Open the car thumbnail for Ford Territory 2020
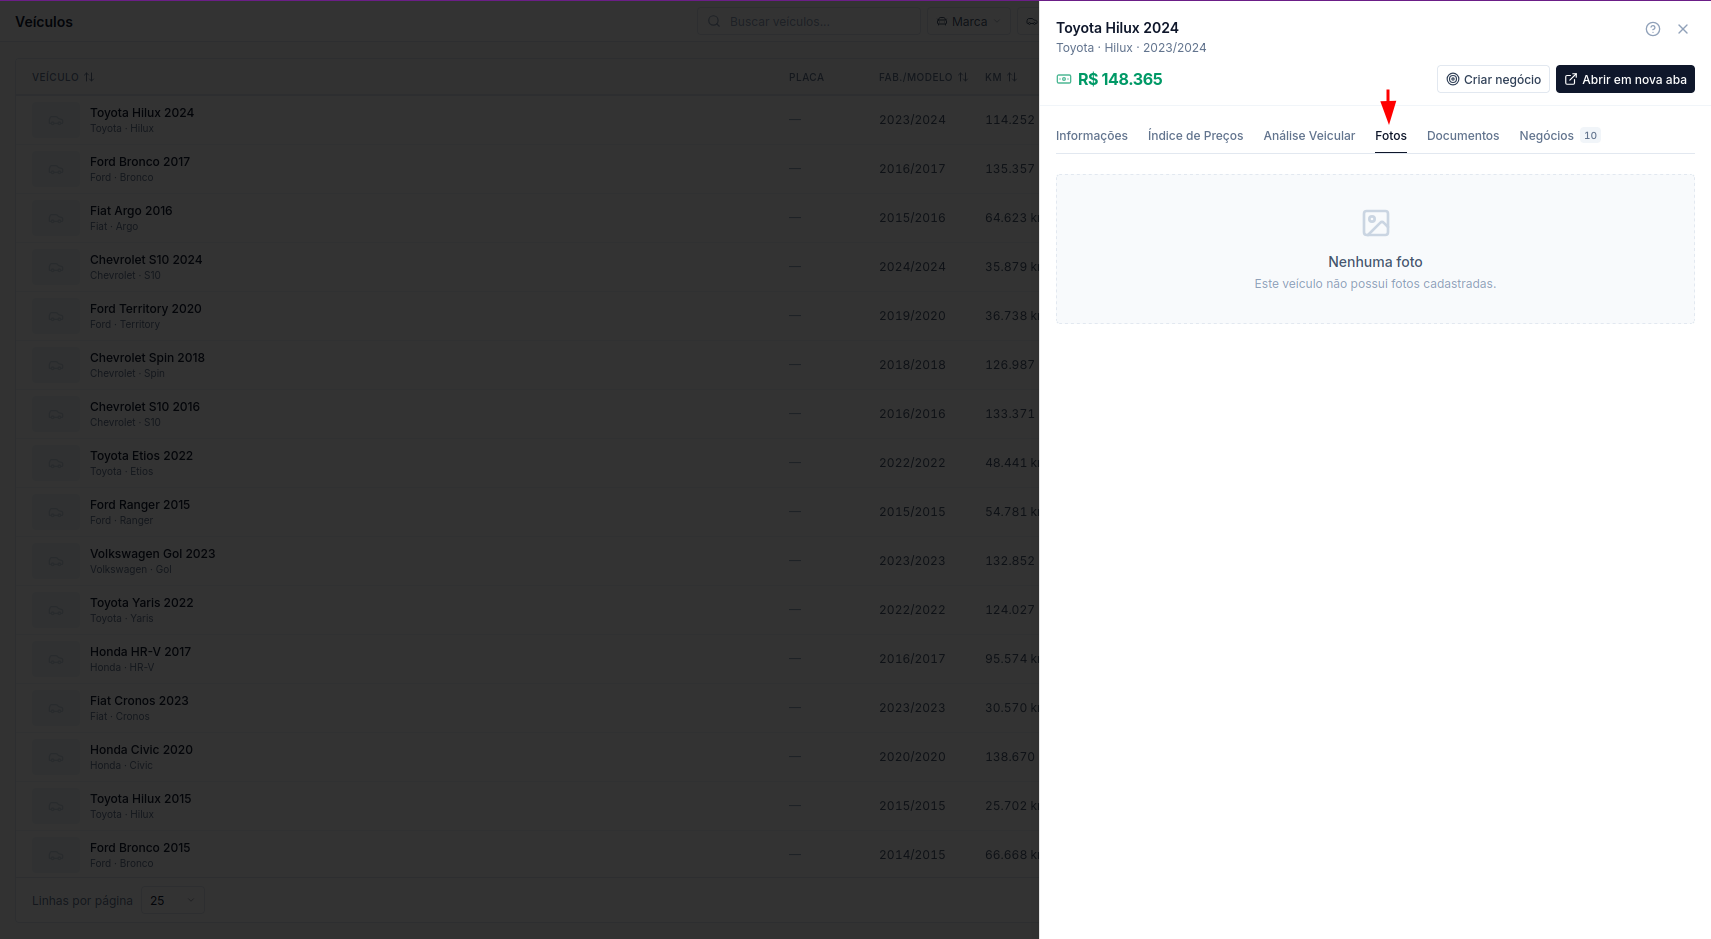The image size is (1711, 939). point(56,316)
